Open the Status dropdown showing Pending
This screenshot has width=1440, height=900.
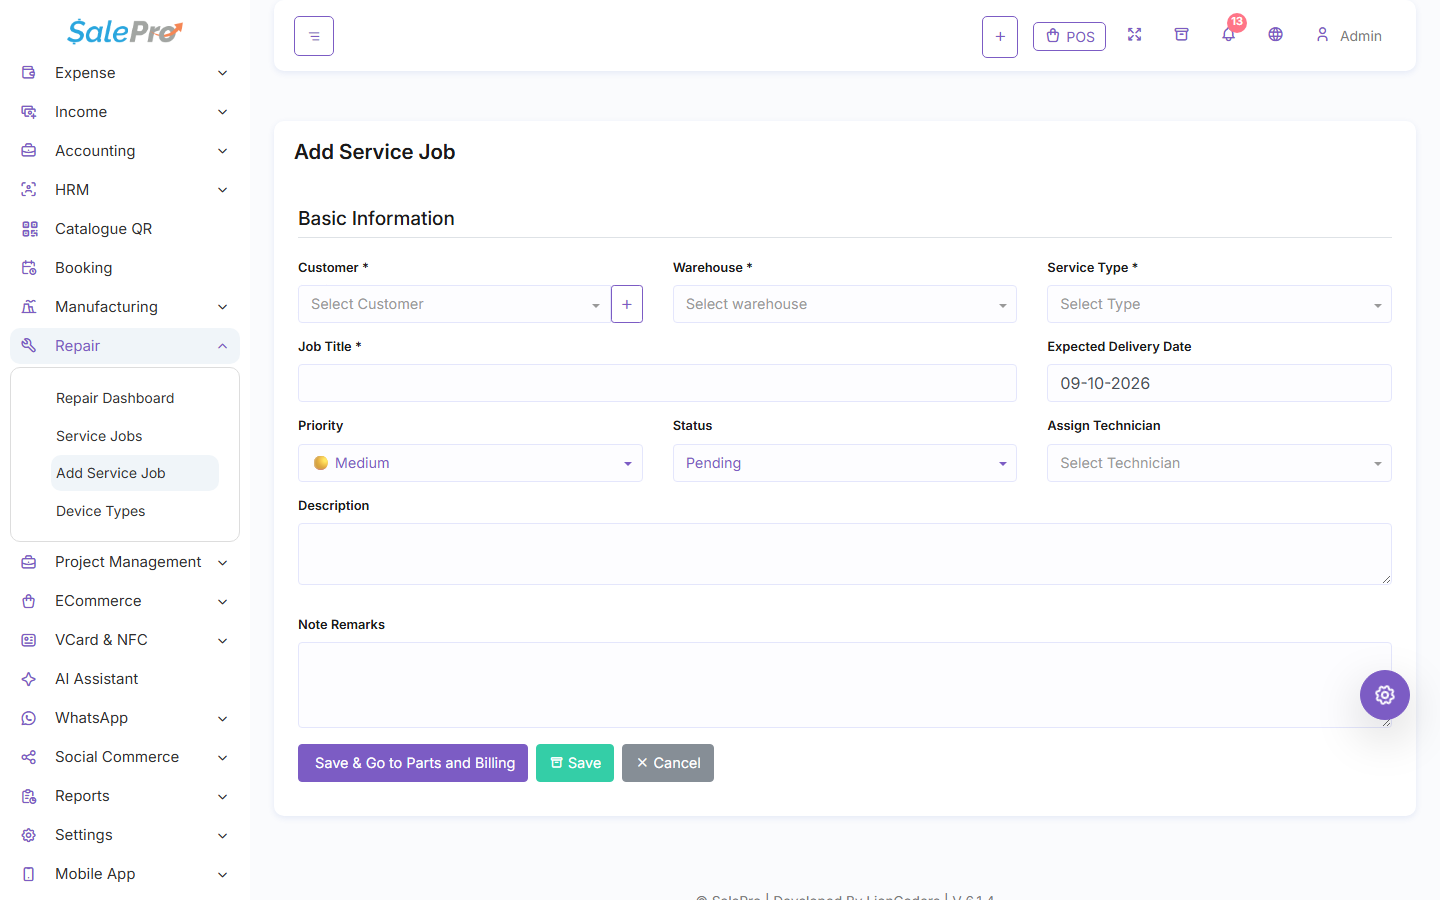click(845, 463)
